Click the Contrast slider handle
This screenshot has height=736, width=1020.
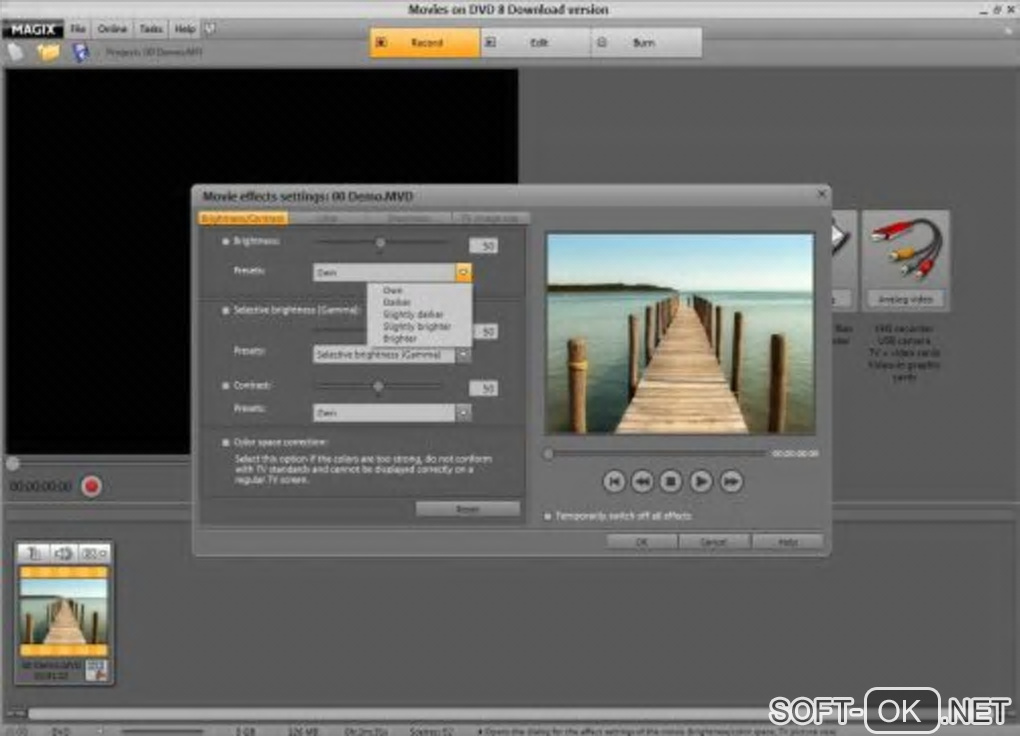[x=378, y=387]
